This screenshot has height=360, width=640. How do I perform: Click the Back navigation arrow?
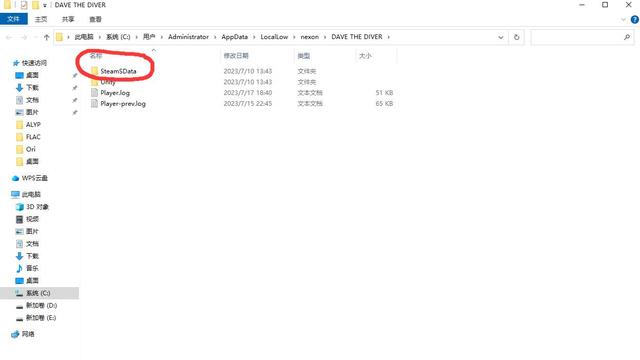9,37
